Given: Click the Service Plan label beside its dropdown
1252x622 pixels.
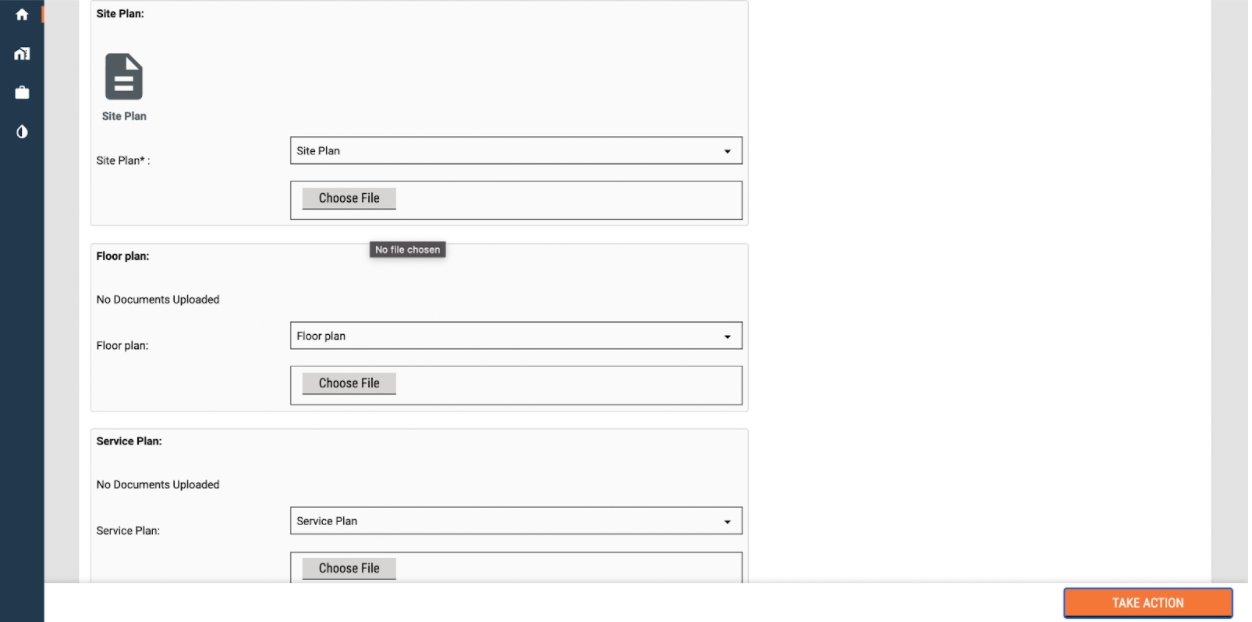Looking at the screenshot, I should [128, 531].
